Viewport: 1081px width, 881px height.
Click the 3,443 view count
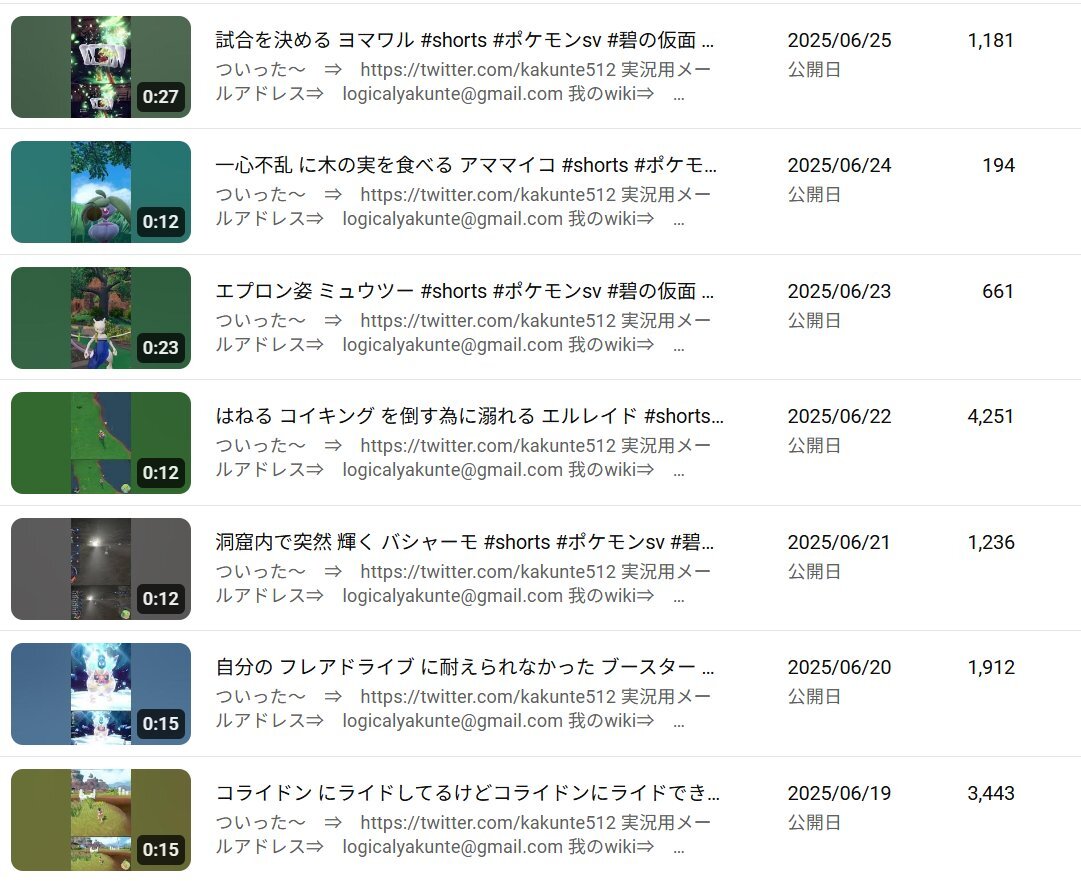click(x=990, y=793)
